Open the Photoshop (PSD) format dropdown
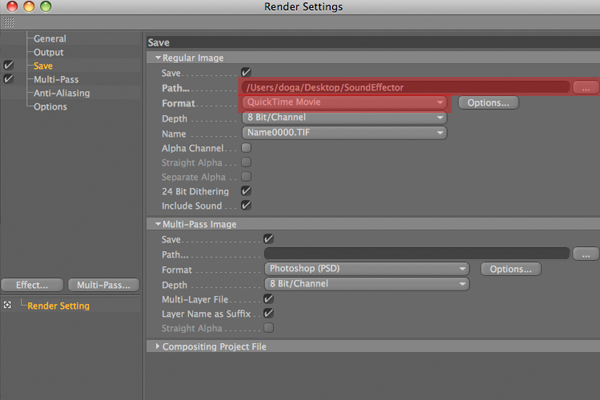 [367, 269]
